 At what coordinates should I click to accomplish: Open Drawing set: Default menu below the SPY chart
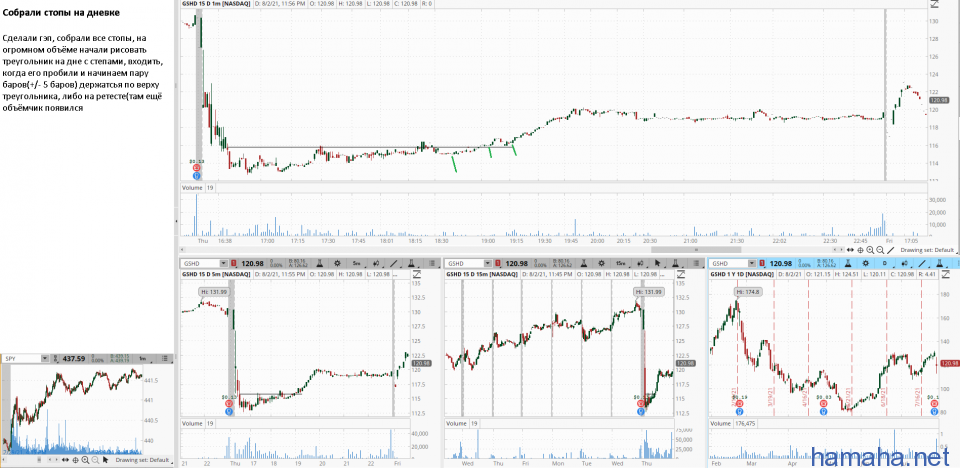pyautogui.click(x=143, y=459)
